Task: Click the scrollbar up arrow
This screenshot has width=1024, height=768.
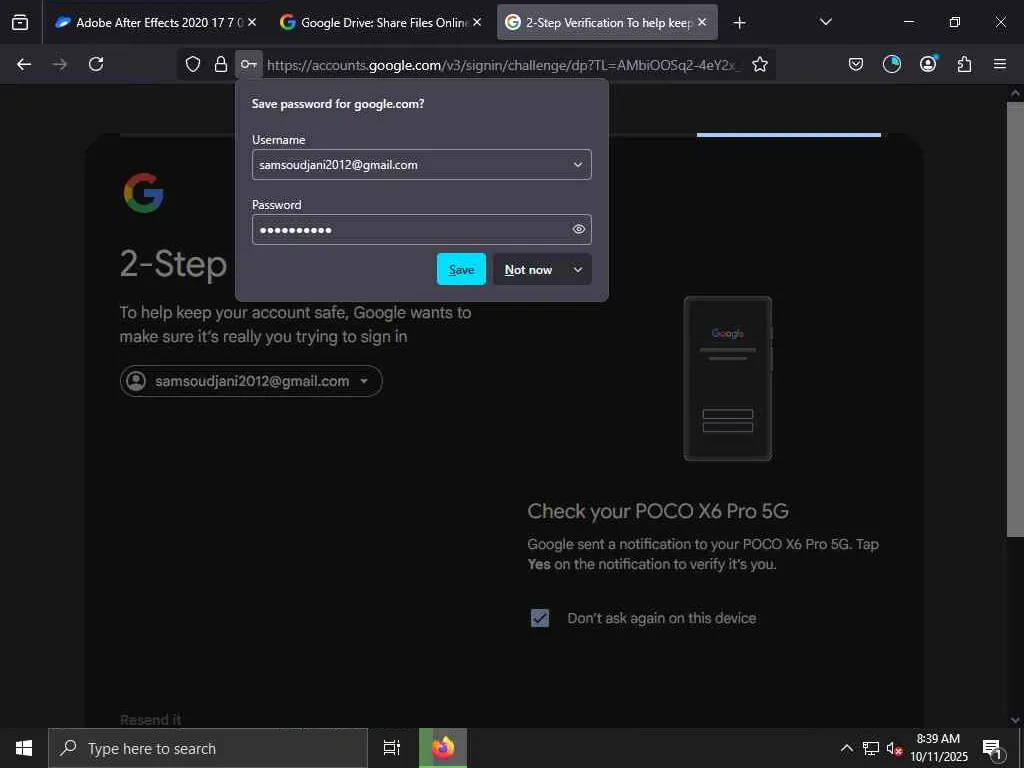Action: click(1015, 93)
